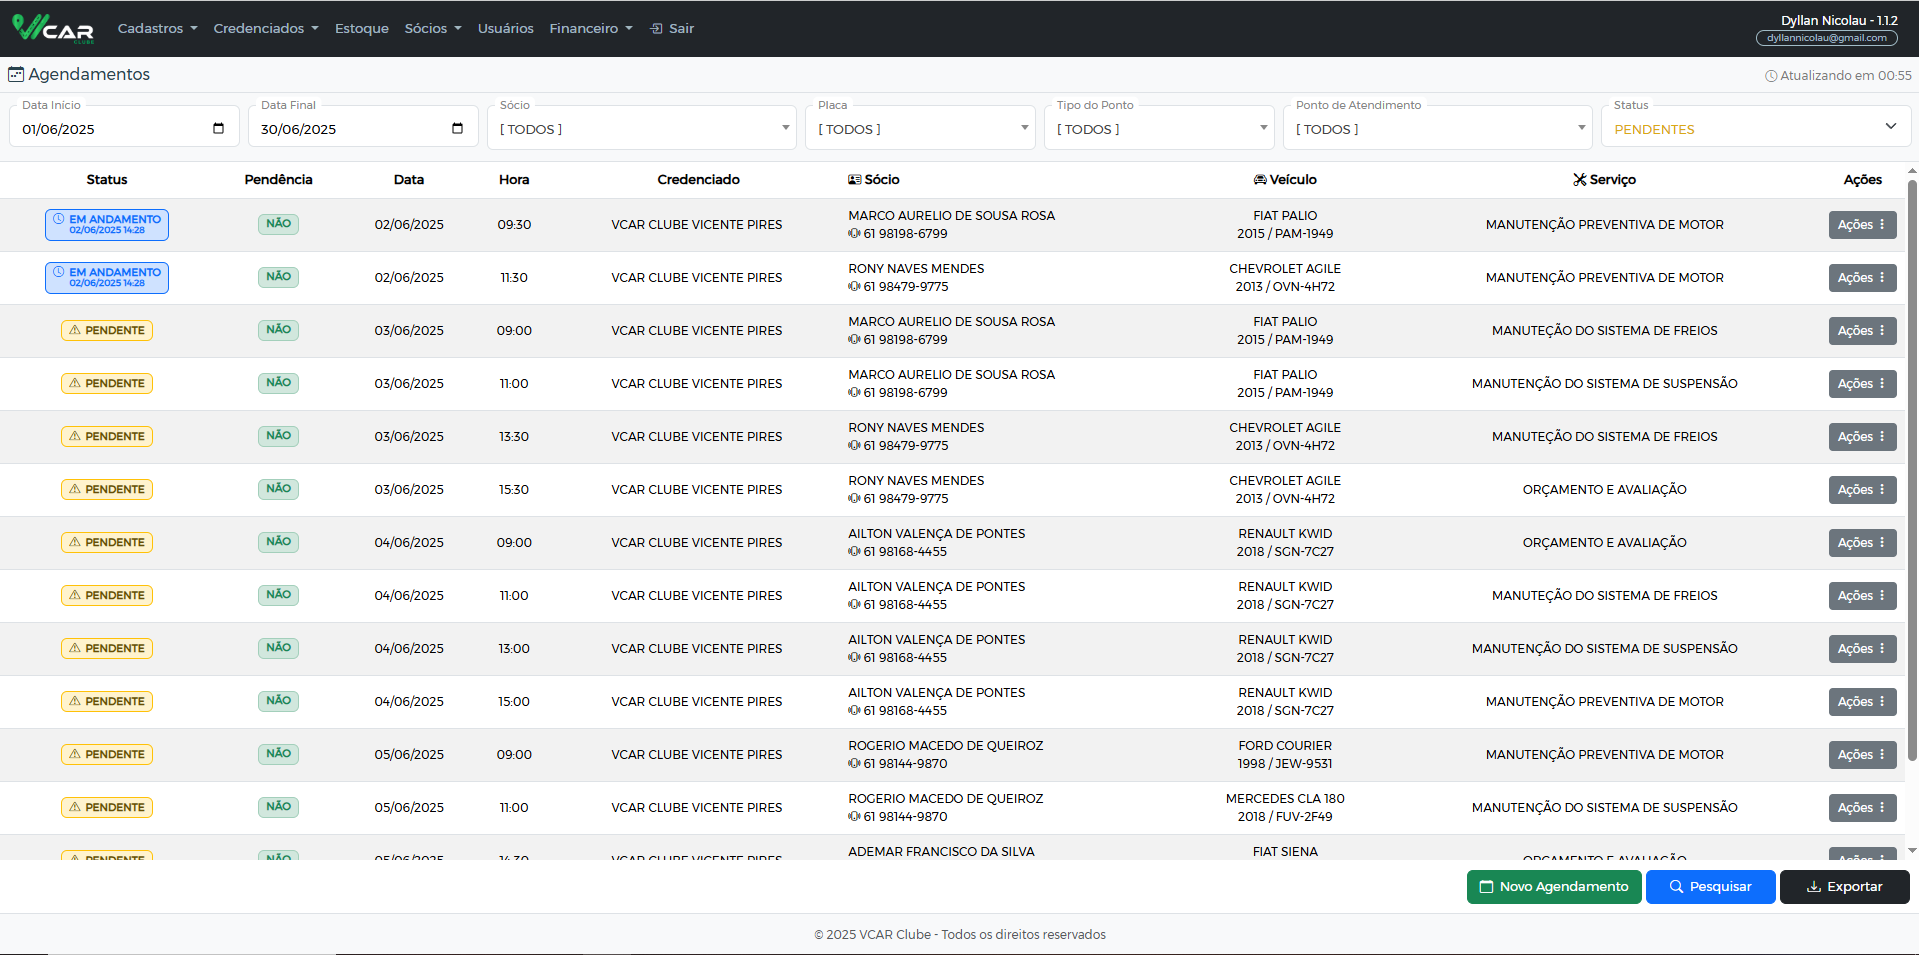Click phone icon beside 61 98479-9775 at 11:30
The image size is (1919, 955).
coord(854,287)
